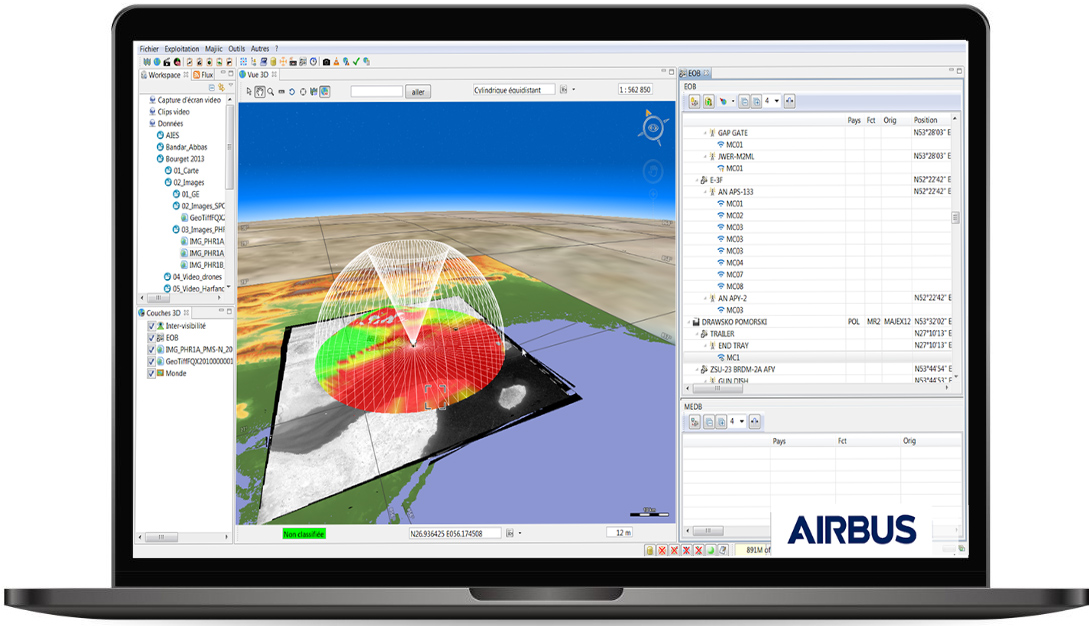Image resolution: width=1089 pixels, height=626 pixels.
Task: Activate the hand pan tool in Vue 3D
Action: 260,91
